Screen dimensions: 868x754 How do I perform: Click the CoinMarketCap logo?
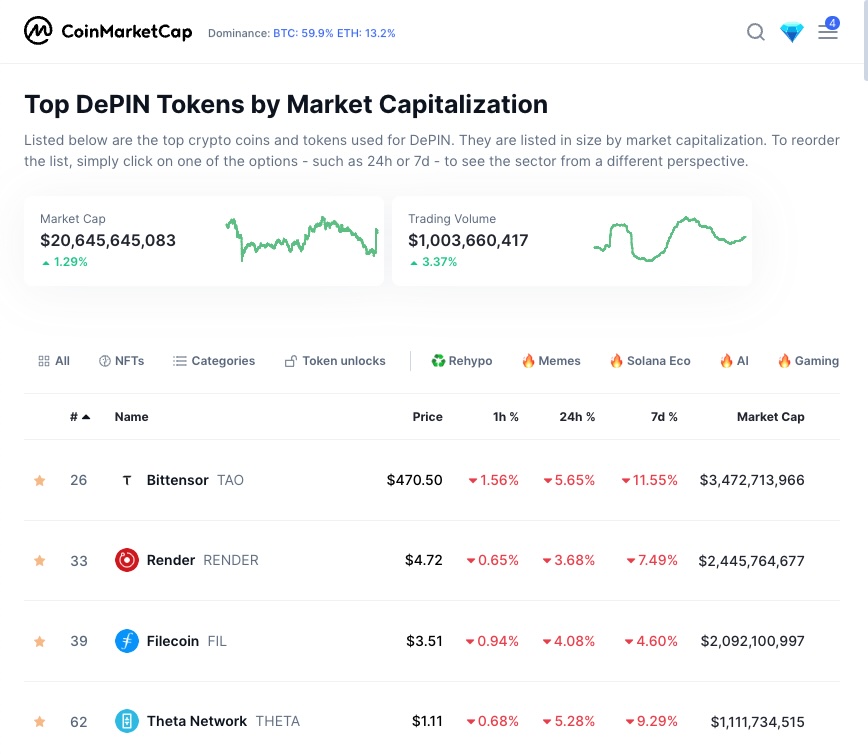click(x=108, y=31)
